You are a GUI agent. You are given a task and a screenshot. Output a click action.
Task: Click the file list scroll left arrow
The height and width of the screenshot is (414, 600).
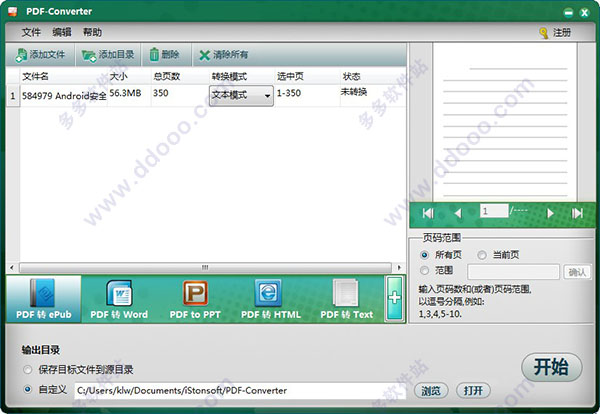coord(12,267)
